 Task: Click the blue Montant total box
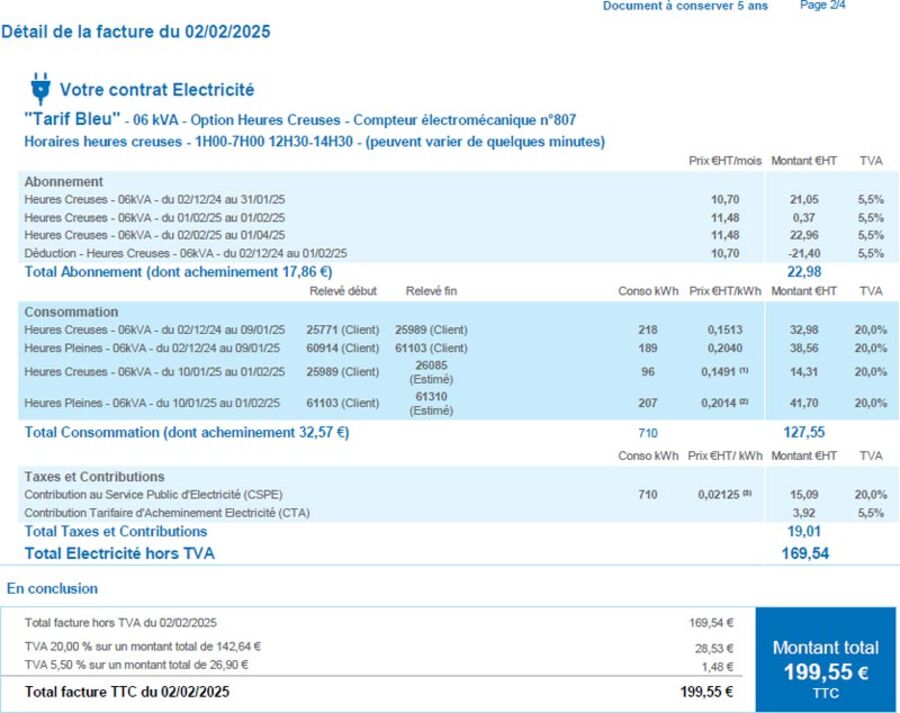click(825, 657)
